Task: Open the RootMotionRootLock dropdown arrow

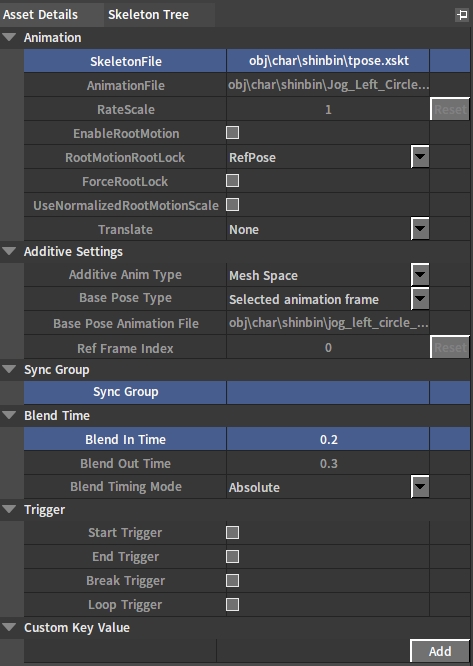Action: [x=420, y=157]
